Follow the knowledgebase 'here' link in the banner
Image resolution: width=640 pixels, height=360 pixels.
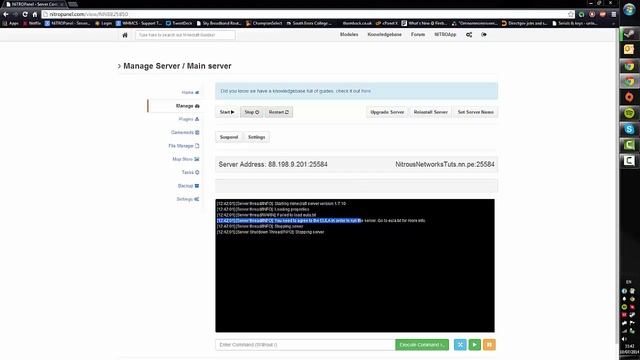point(366,91)
